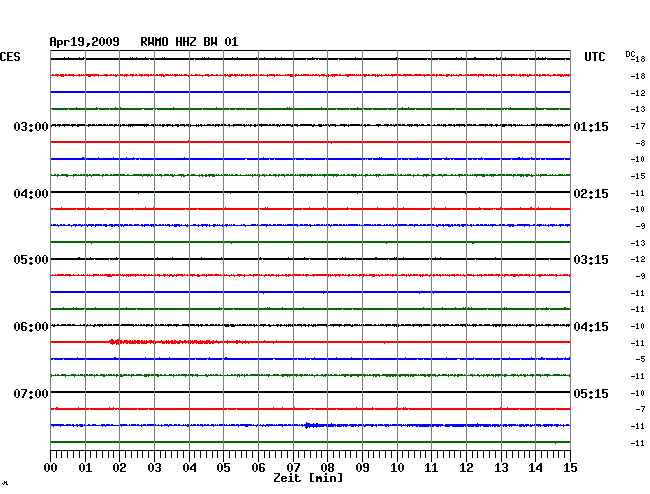Click DC value -17 beside 01:15

click(638, 126)
